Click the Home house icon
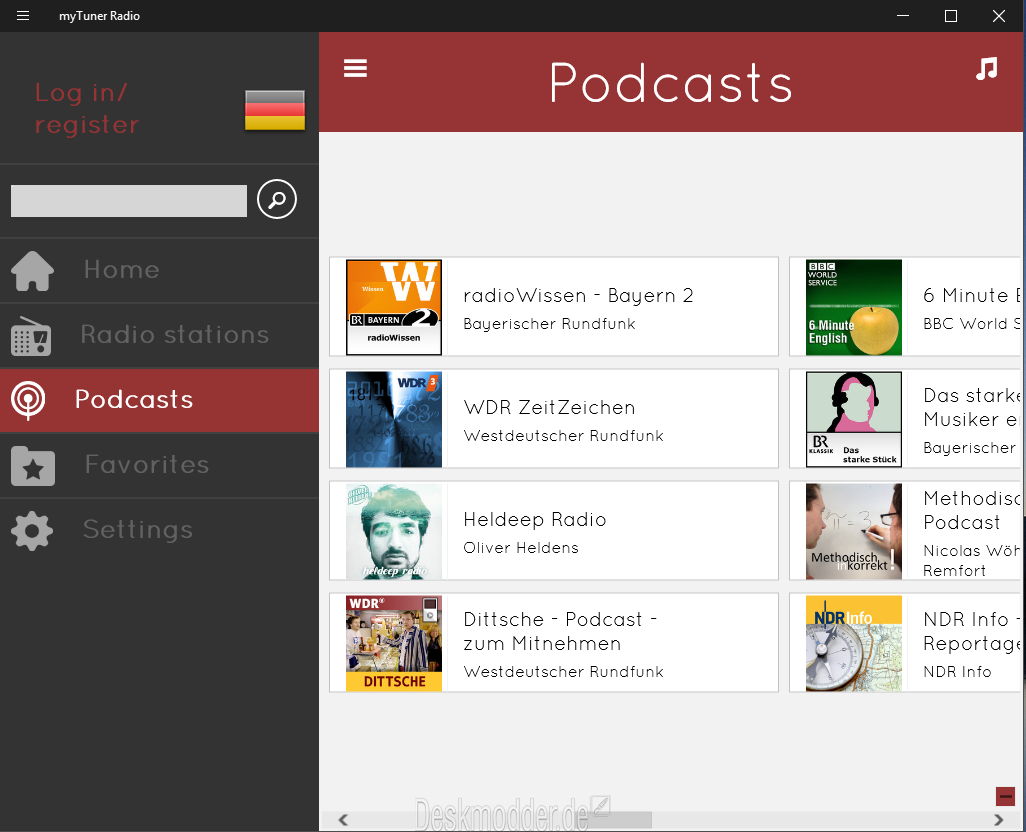 [33, 270]
